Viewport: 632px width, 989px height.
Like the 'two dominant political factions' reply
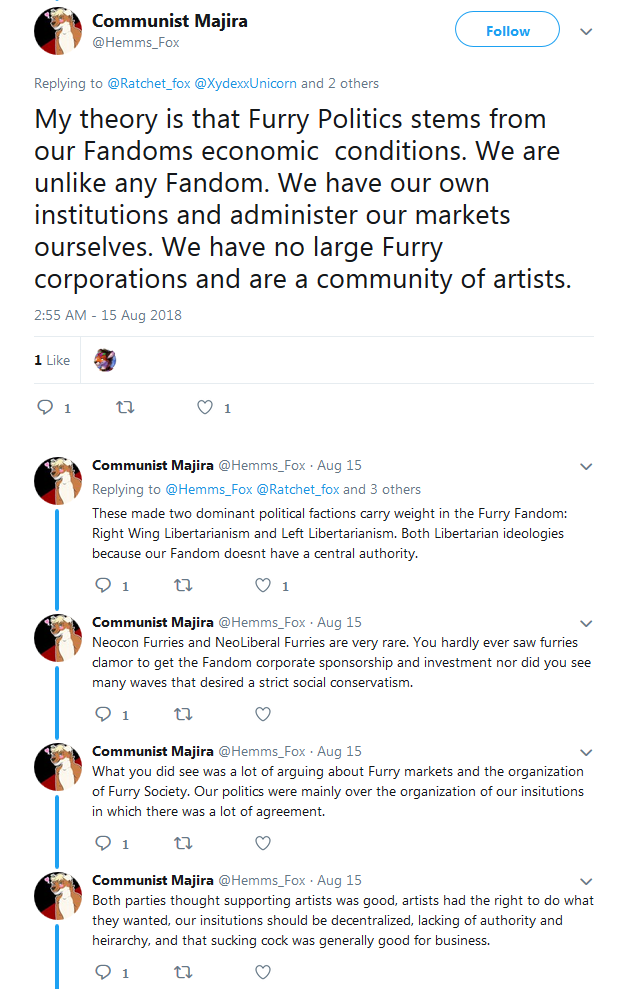coord(263,585)
